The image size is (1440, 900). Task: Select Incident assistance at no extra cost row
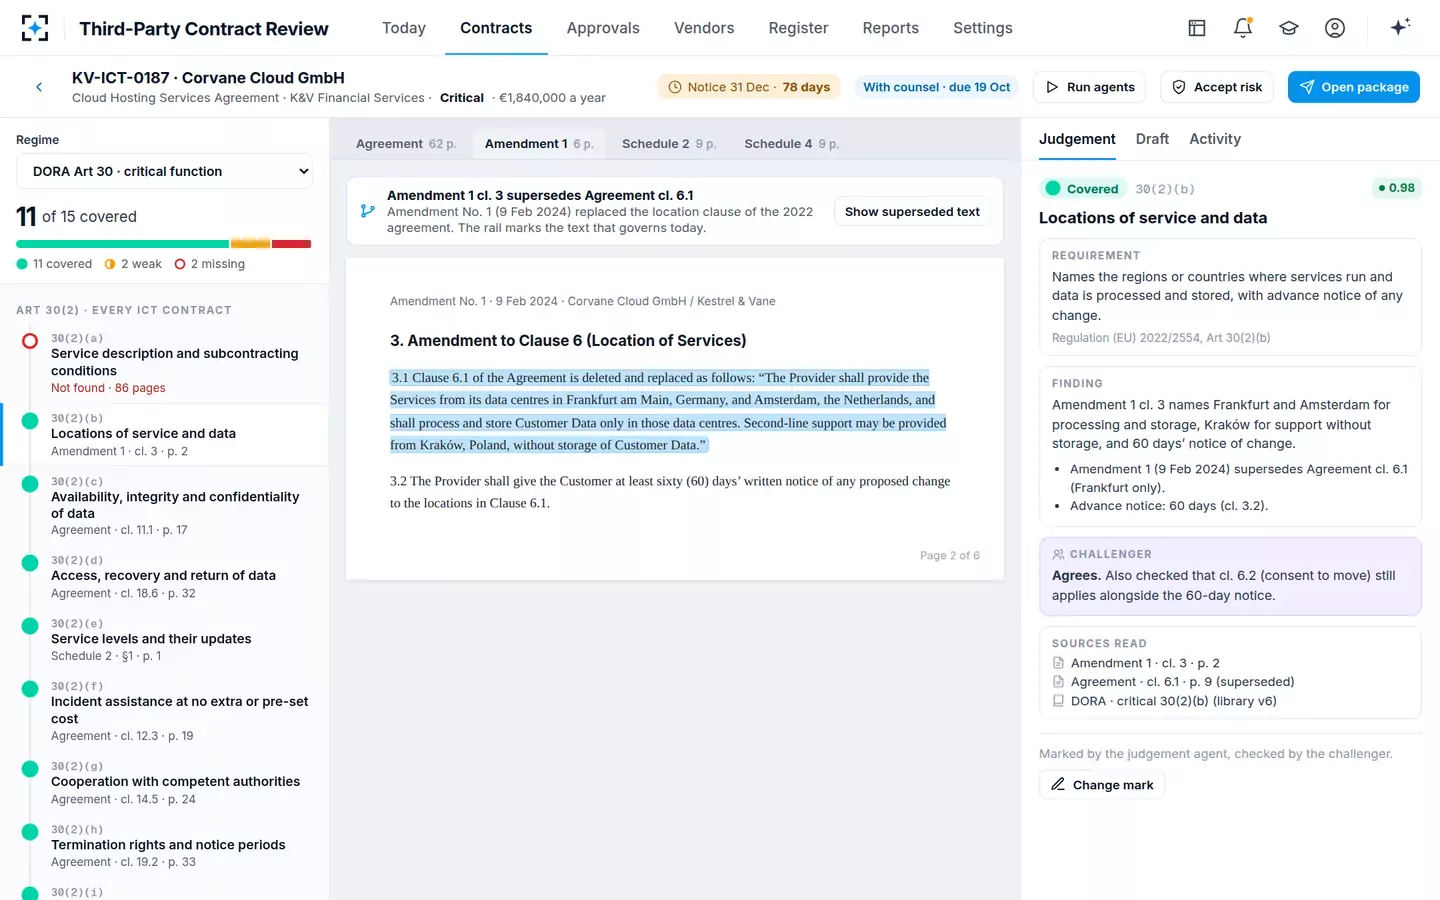pyautogui.click(x=165, y=712)
